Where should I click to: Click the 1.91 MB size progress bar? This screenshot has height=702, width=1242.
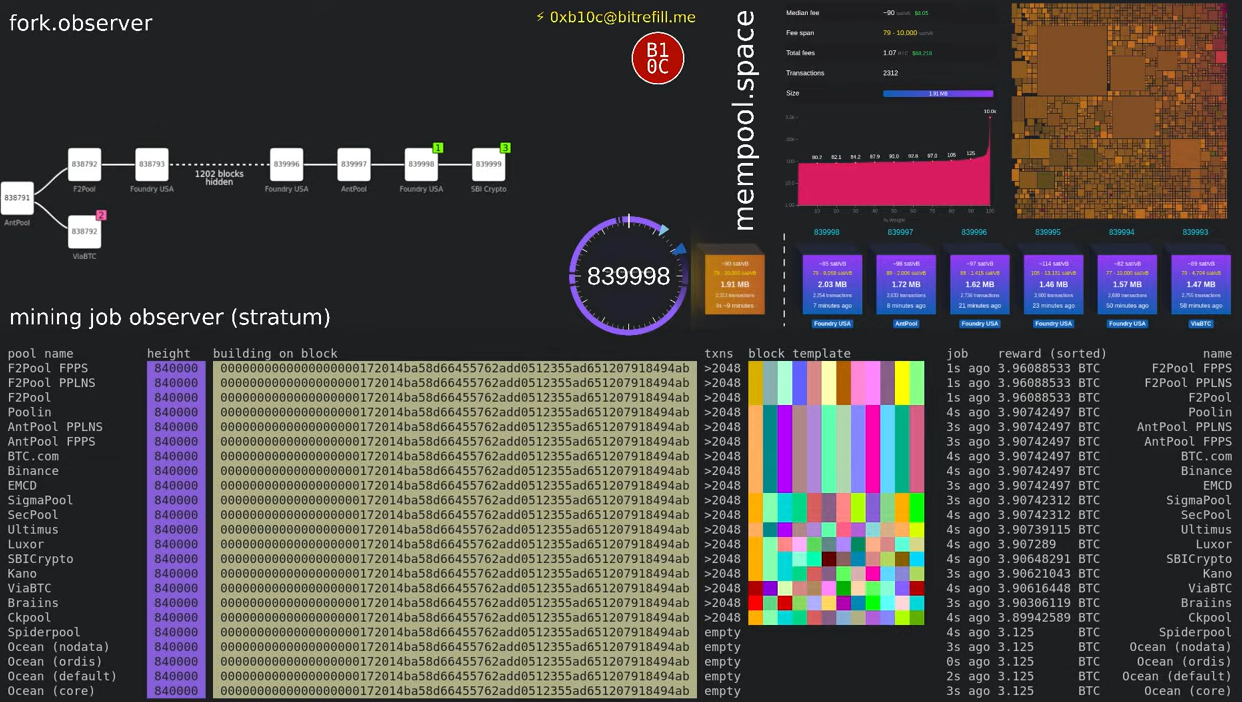click(938, 93)
